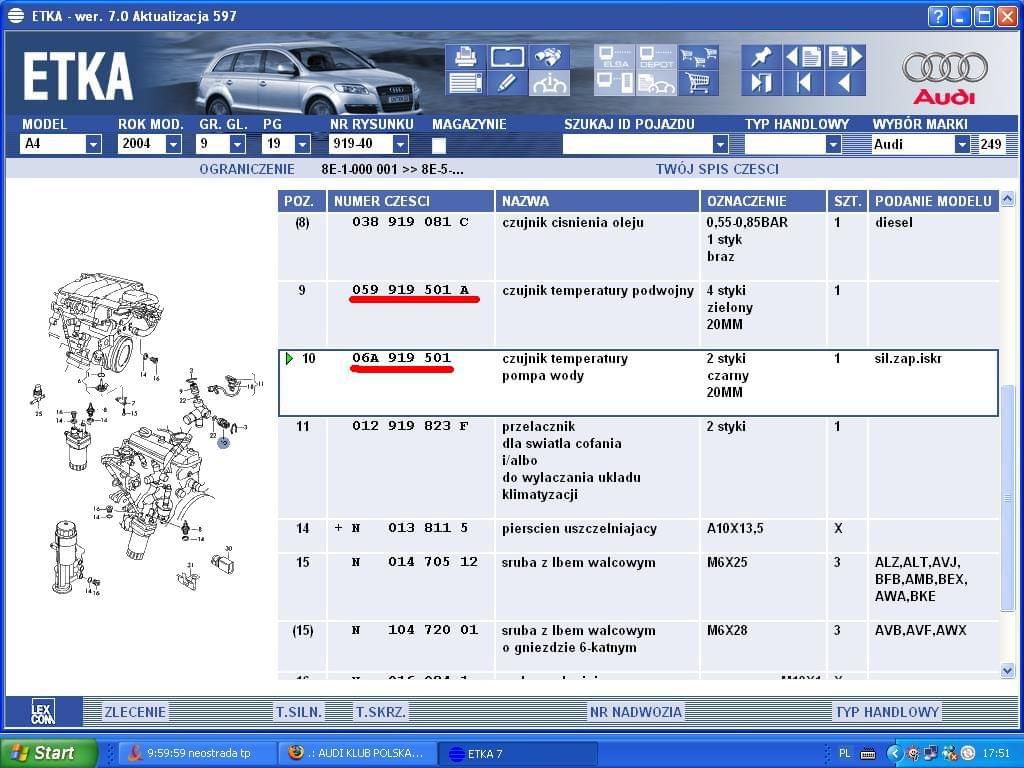
Task: Click the exit door icon
Action: tap(761, 84)
